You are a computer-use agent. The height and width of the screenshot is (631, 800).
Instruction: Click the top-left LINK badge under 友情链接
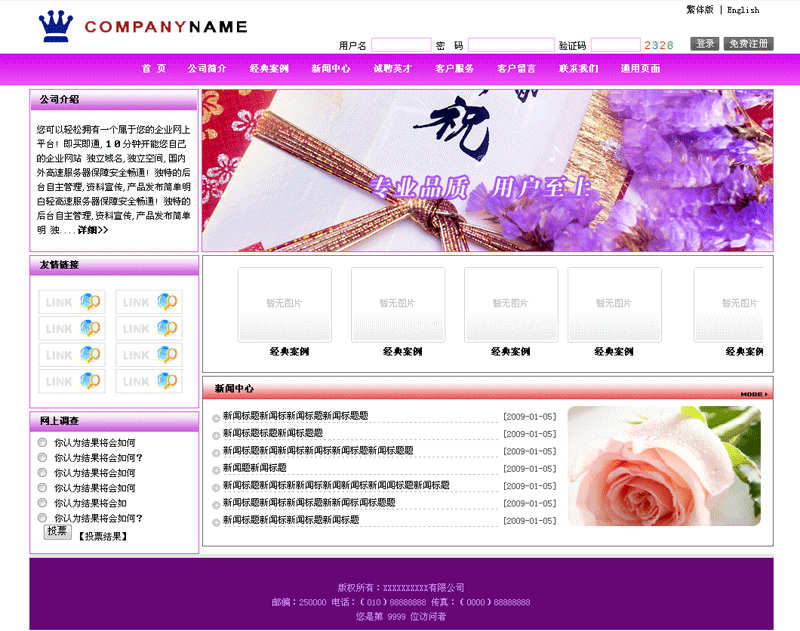tap(70, 301)
